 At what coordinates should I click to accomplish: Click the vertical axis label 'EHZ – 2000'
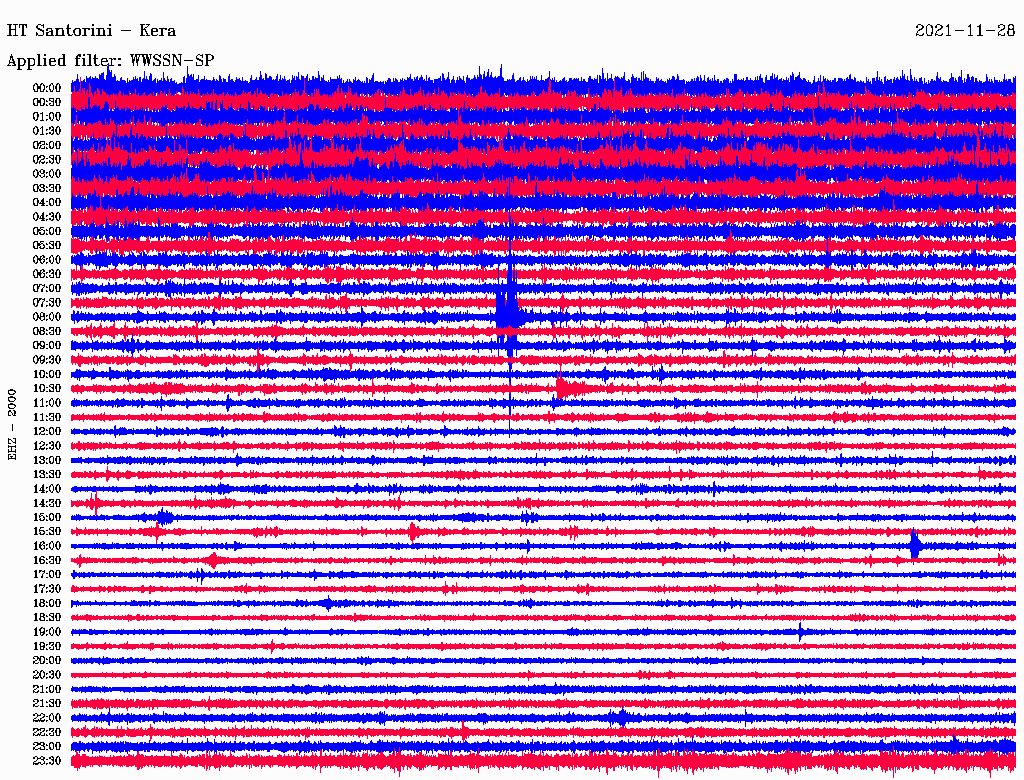(x=12, y=425)
